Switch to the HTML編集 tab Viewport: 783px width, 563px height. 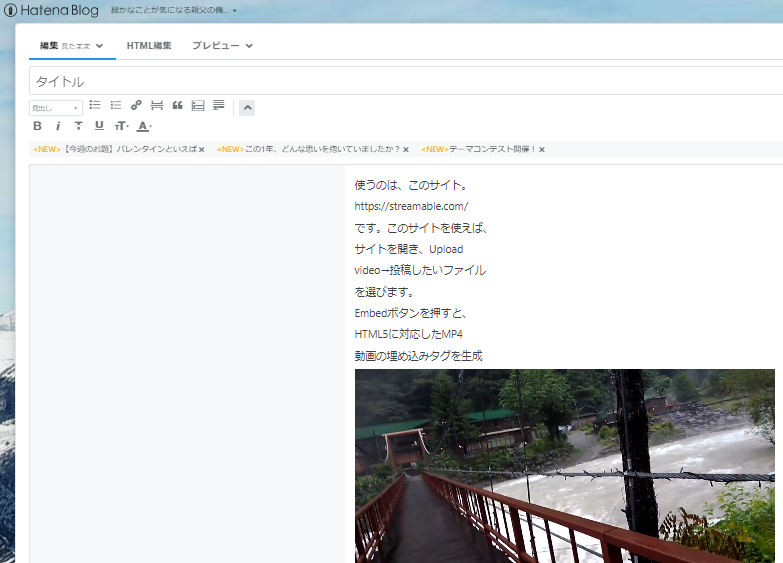[x=149, y=46]
